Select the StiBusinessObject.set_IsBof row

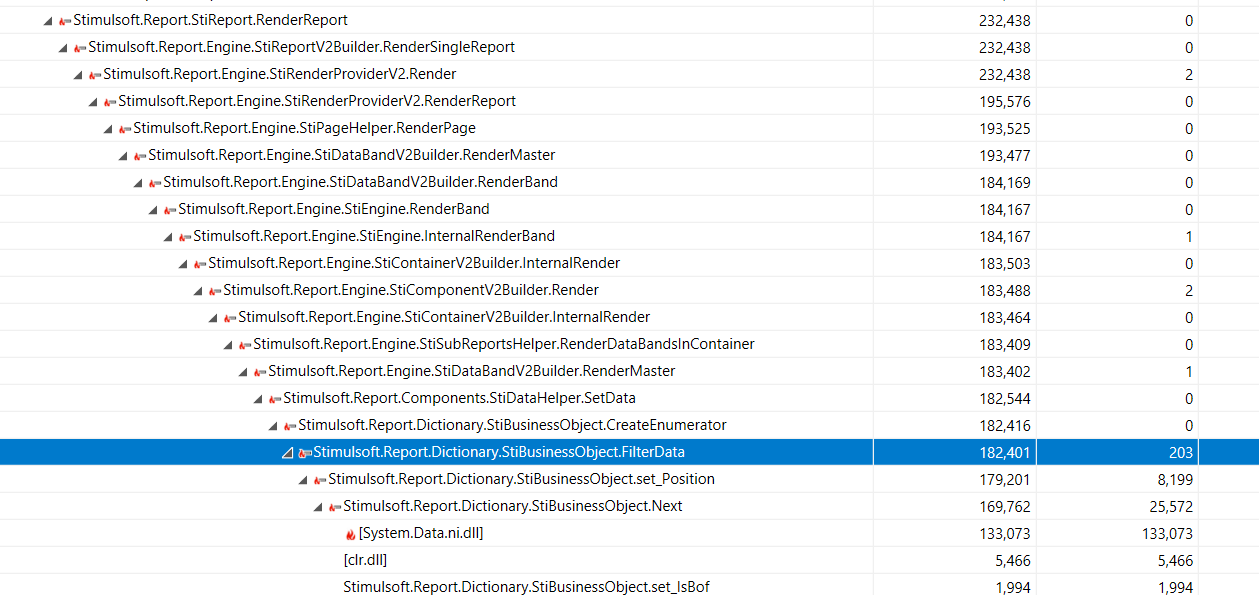coord(629,586)
